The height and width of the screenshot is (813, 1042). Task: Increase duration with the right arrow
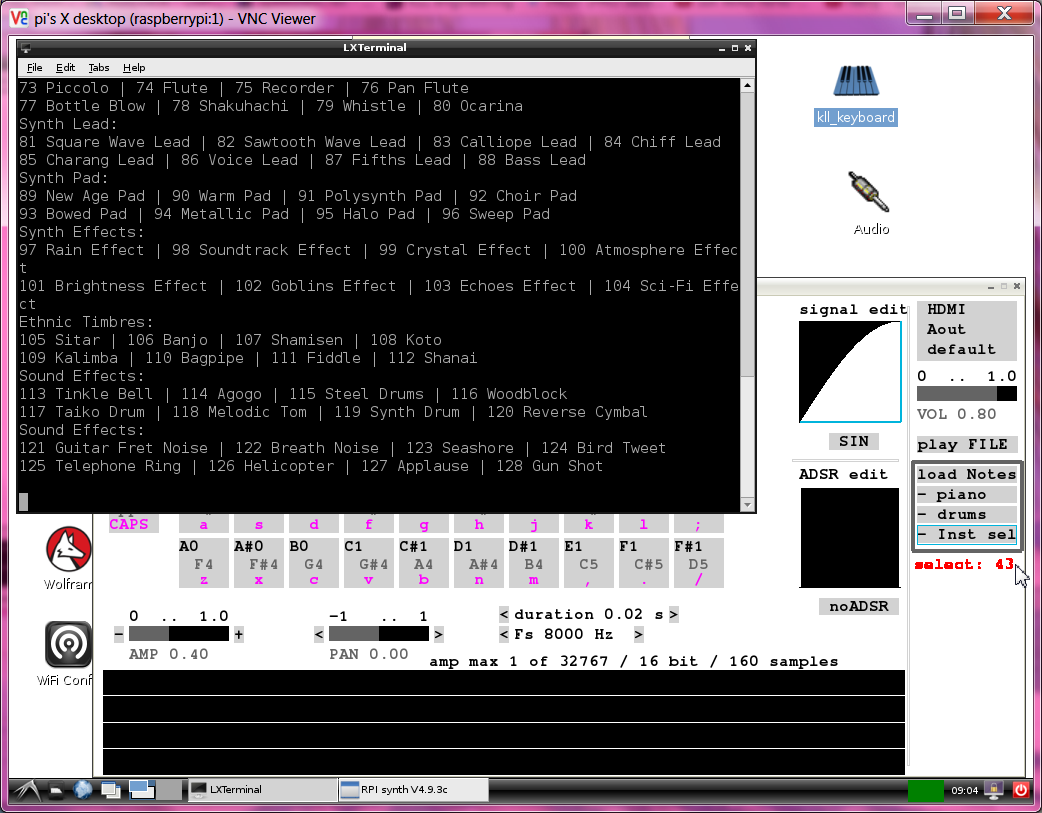click(x=674, y=614)
